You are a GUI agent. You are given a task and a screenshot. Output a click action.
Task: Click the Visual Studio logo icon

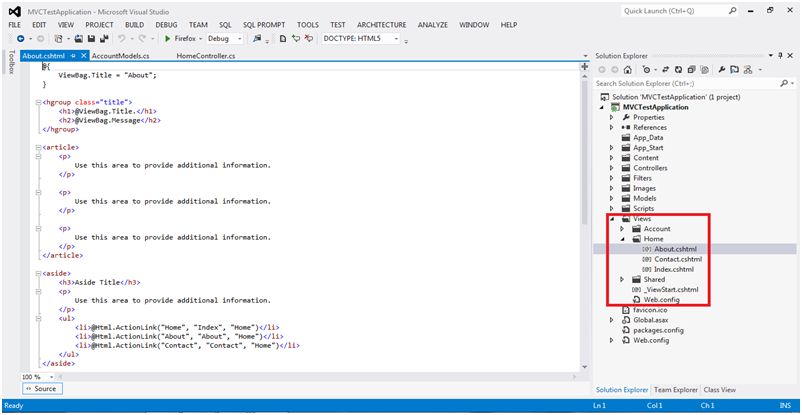pos(14,11)
